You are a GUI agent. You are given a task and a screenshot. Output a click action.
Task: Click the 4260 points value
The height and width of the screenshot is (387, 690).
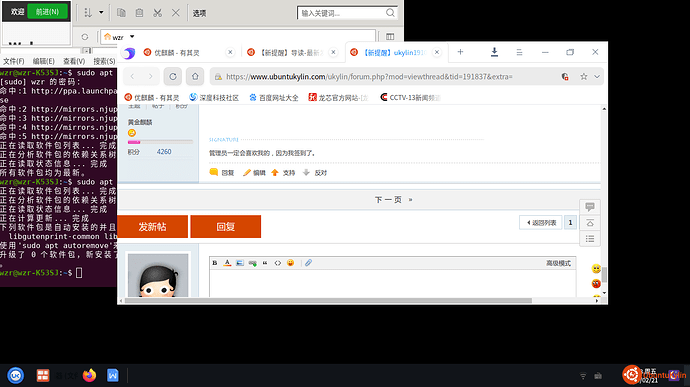click(x=164, y=152)
